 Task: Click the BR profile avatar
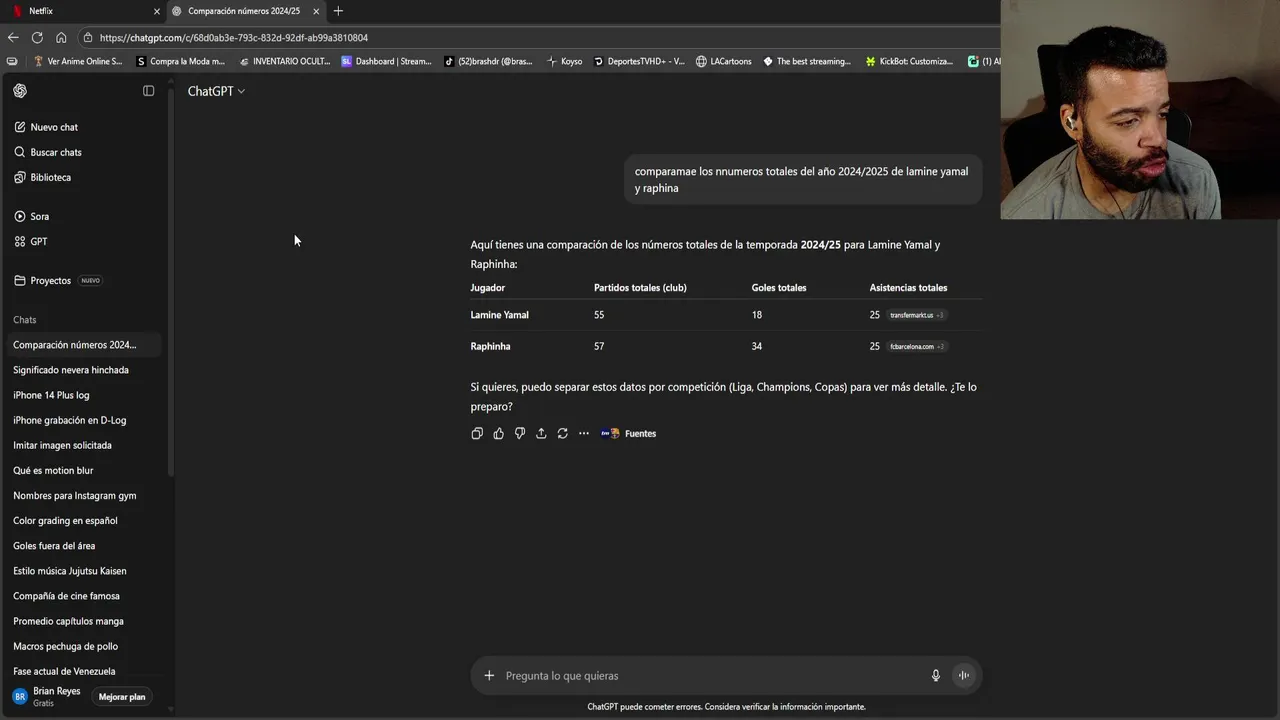[20, 696]
